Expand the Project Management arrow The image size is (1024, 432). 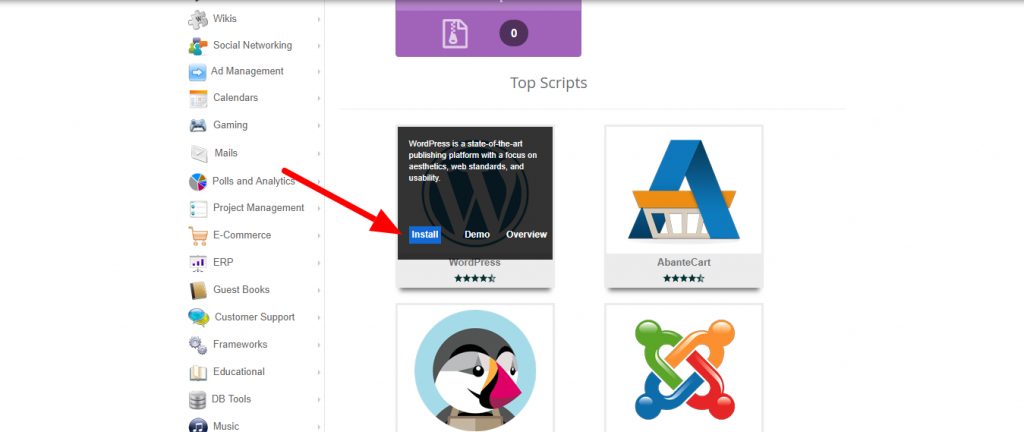pos(319,208)
